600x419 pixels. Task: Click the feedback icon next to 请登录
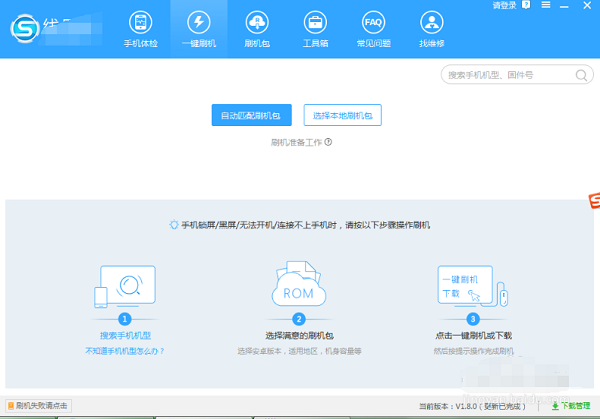pyautogui.click(x=526, y=6)
